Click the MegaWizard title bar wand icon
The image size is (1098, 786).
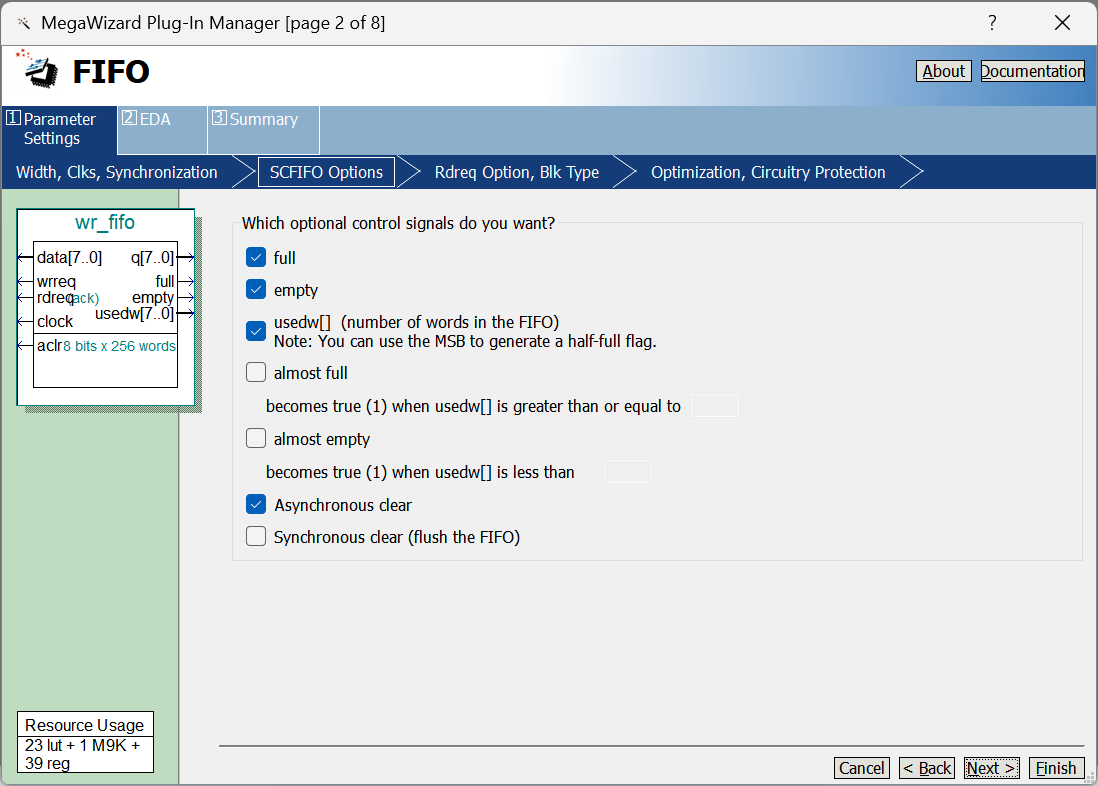click(24, 23)
